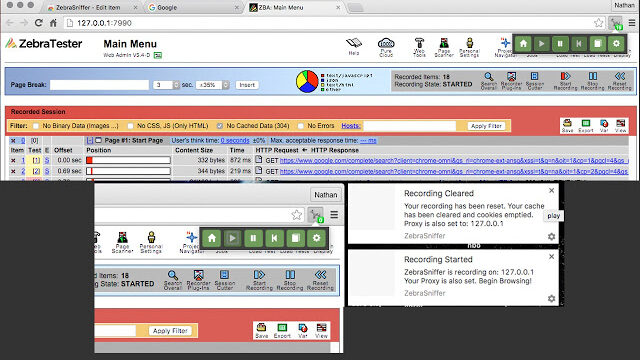Dismiss the Recording Cleared notification

tap(551, 191)
